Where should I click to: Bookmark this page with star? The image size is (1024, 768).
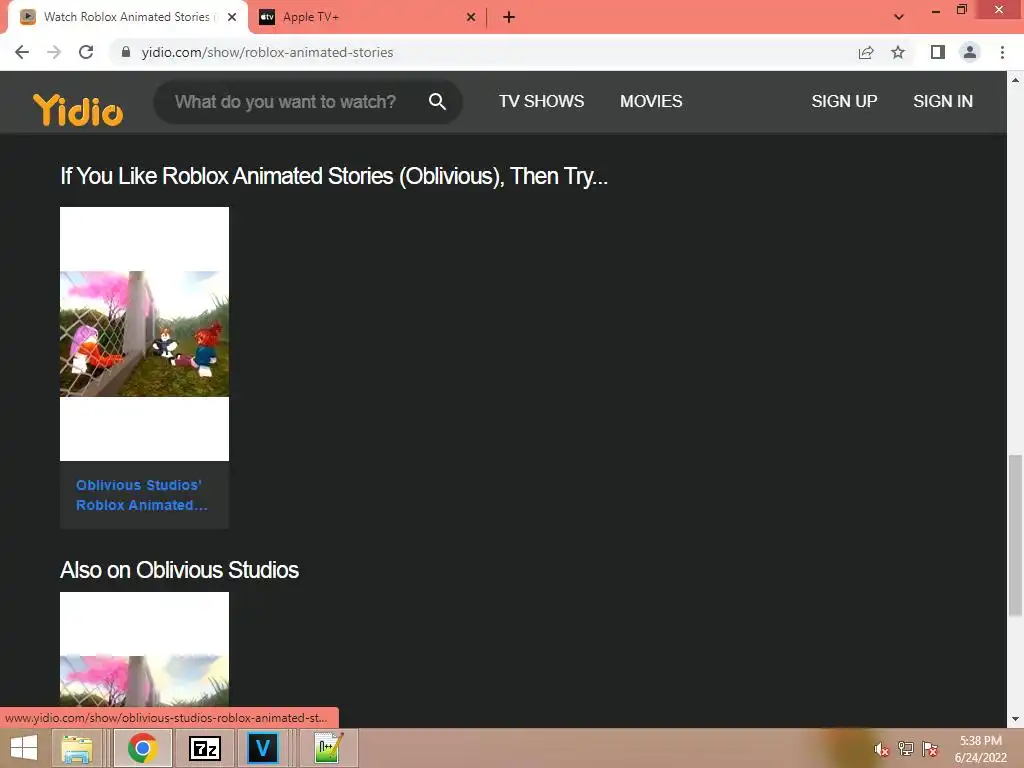click(898, 52)
